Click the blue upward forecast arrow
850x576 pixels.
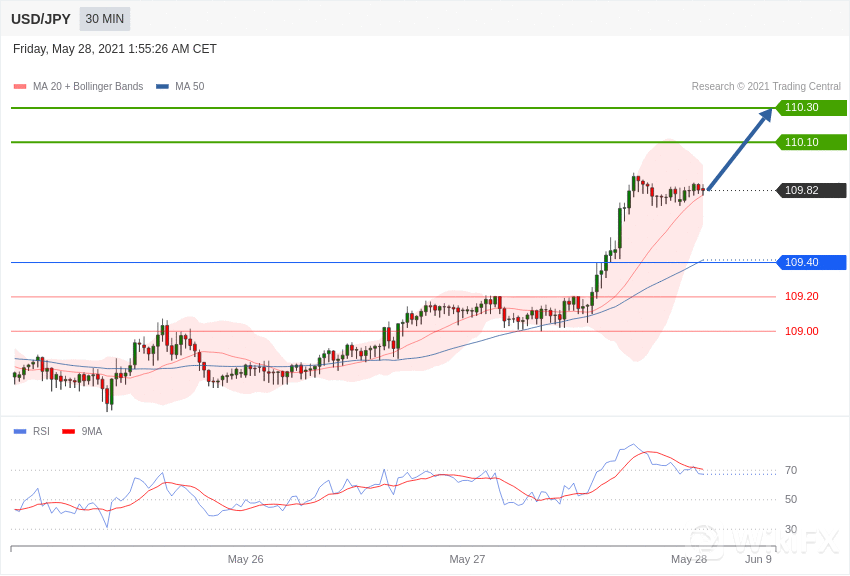740,148
